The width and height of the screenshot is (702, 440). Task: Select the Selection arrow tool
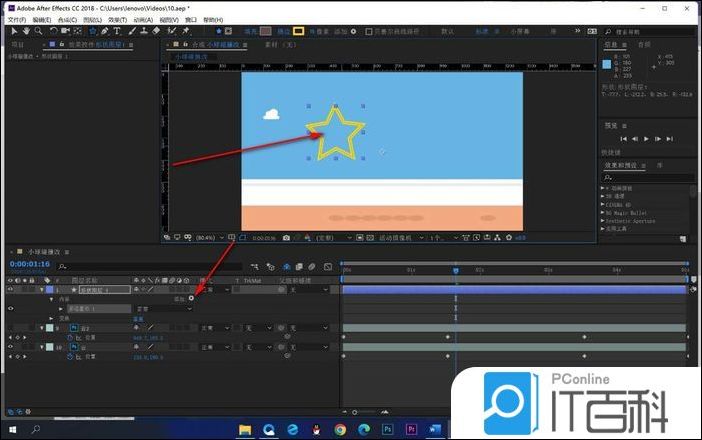11,31
